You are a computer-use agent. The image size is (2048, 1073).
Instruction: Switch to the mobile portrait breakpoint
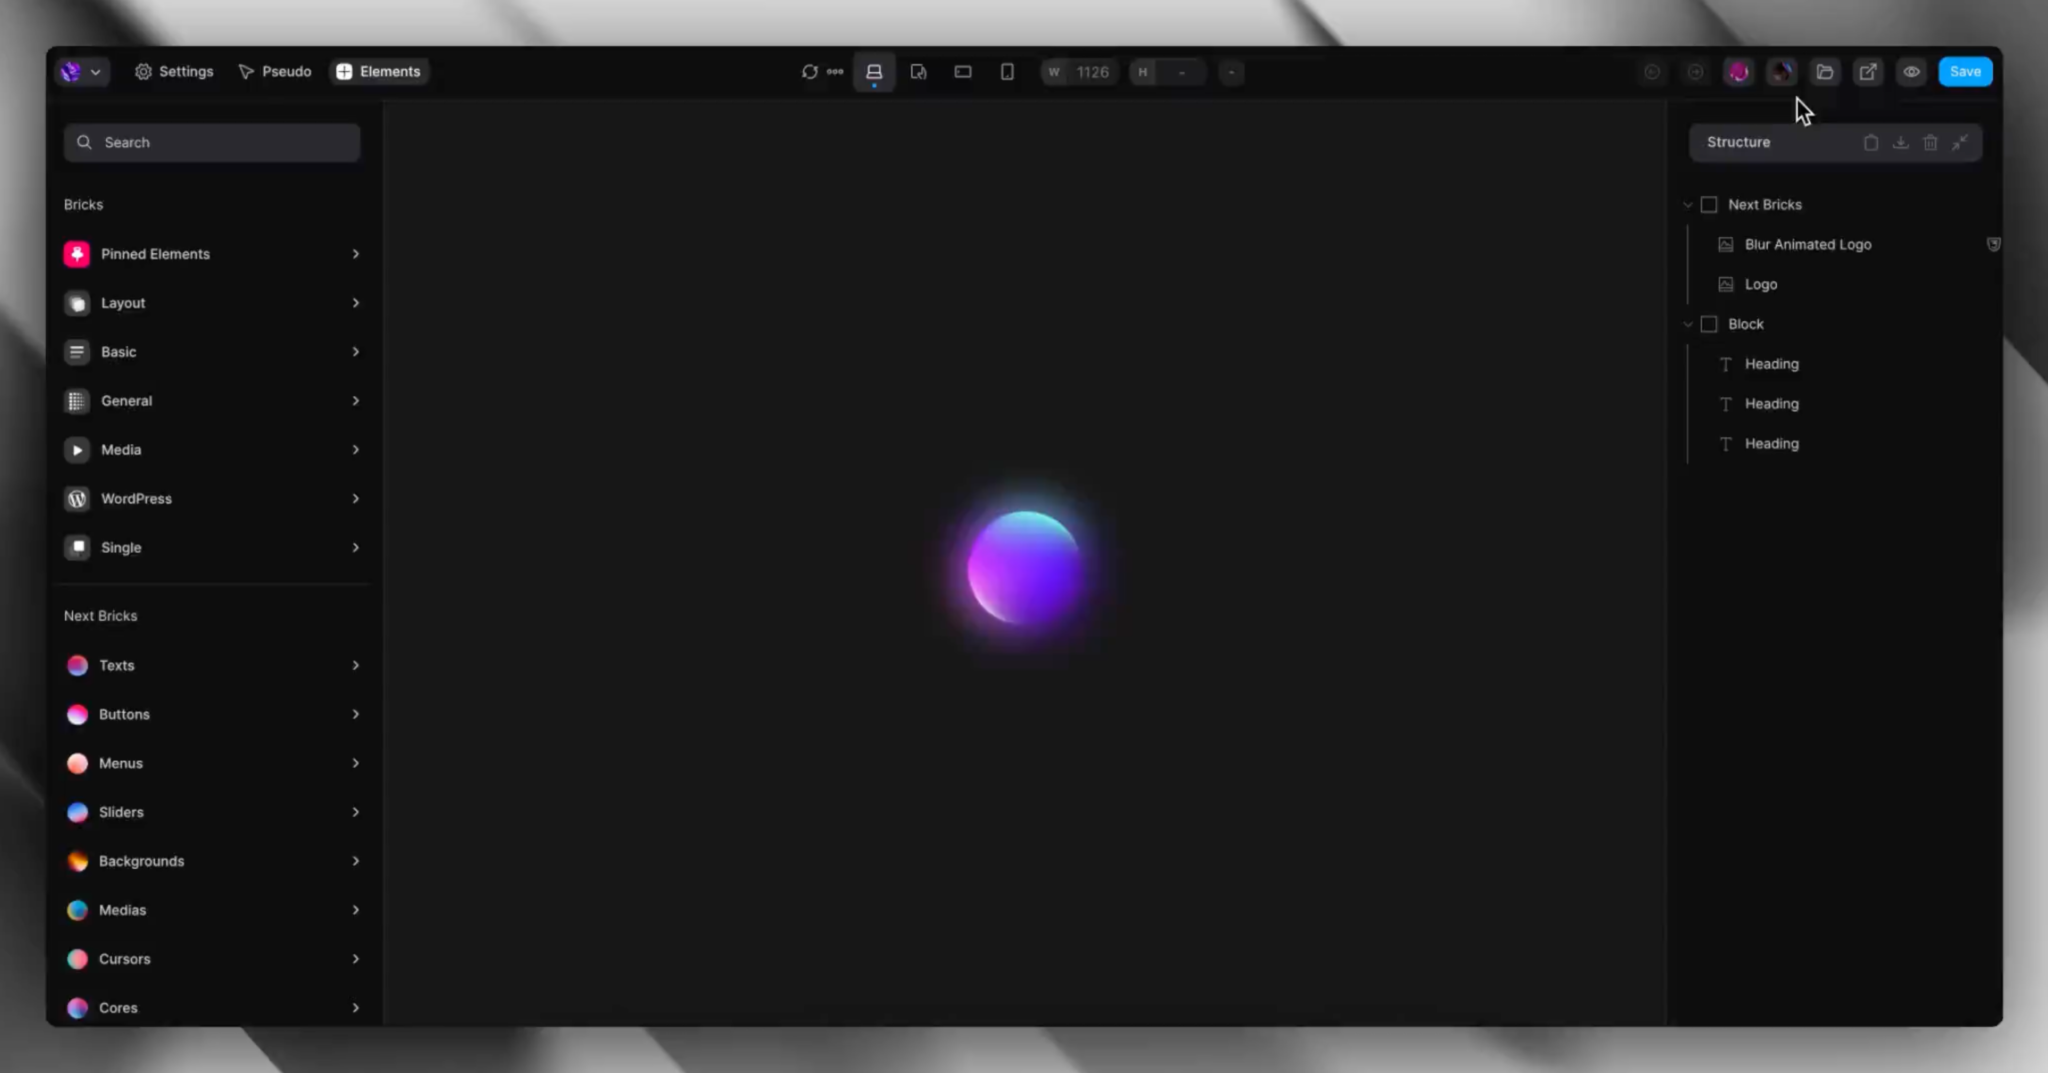click(1007, 72)
